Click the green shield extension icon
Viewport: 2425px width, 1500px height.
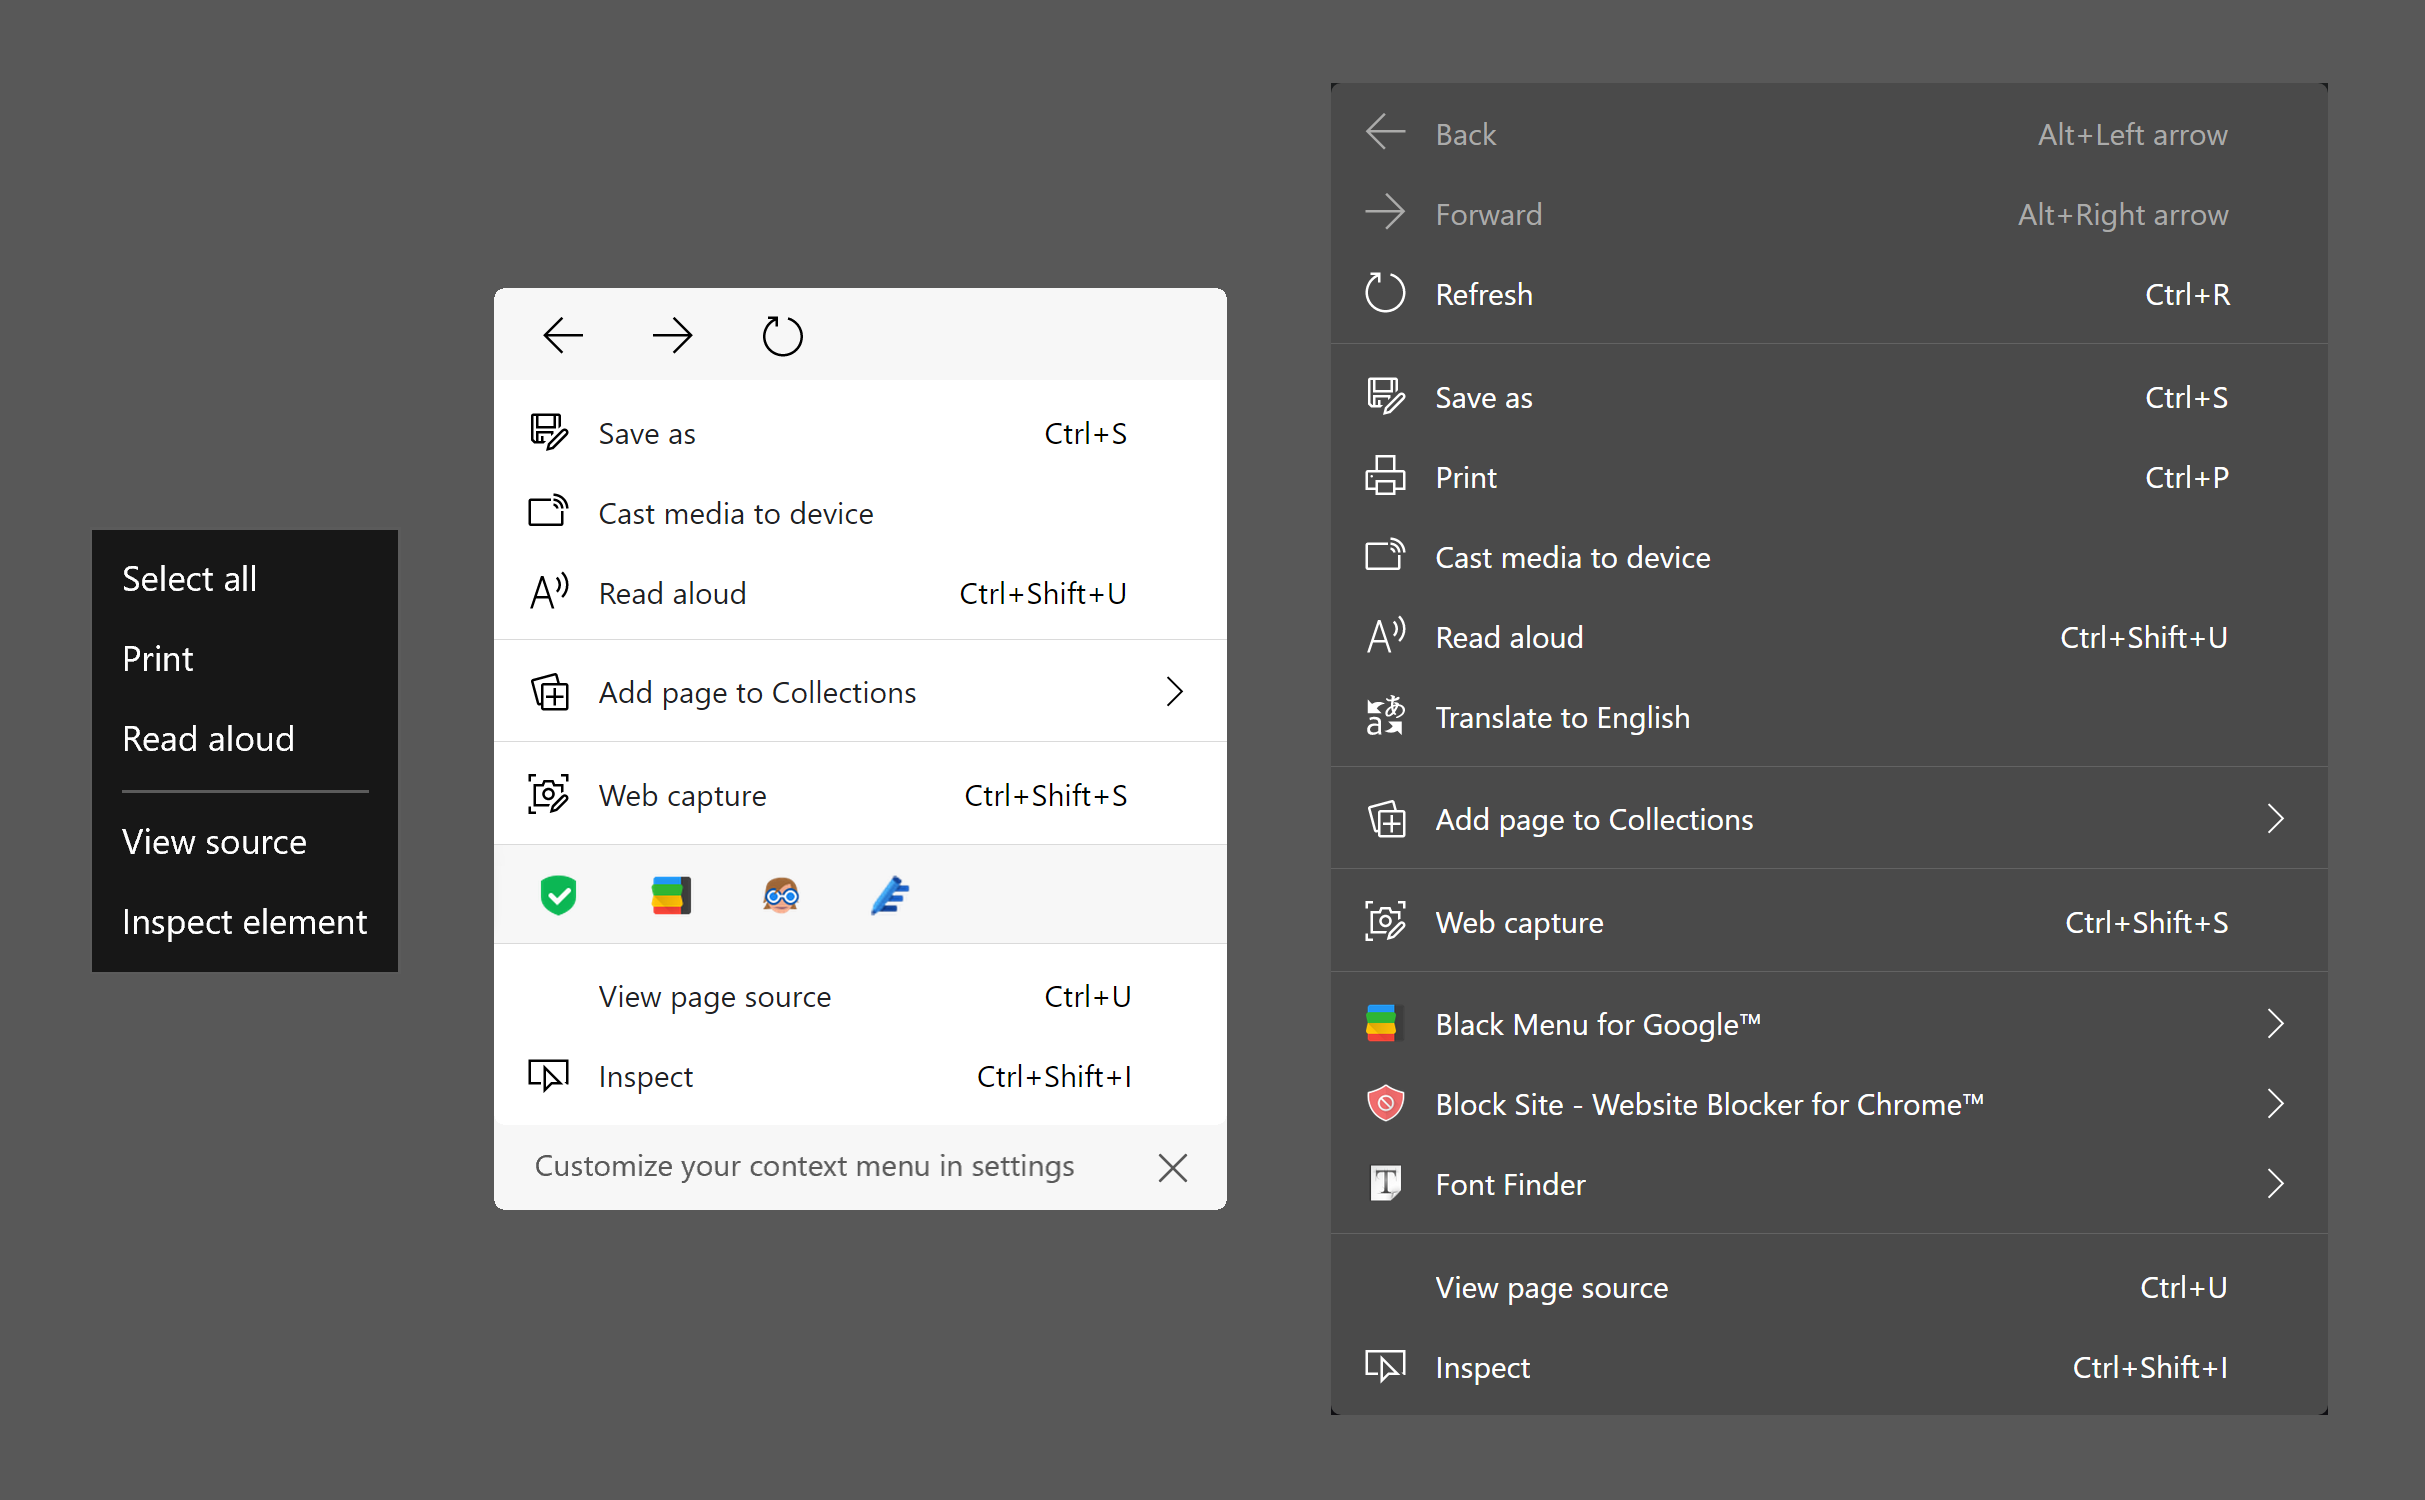(x=559, y=895)
